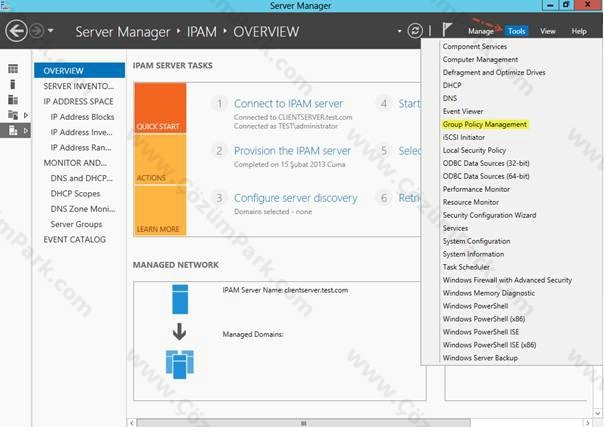This screenshot has height=427, width=604.
Task: Select the All Servers sidebar icon
Action: [13, 100]
